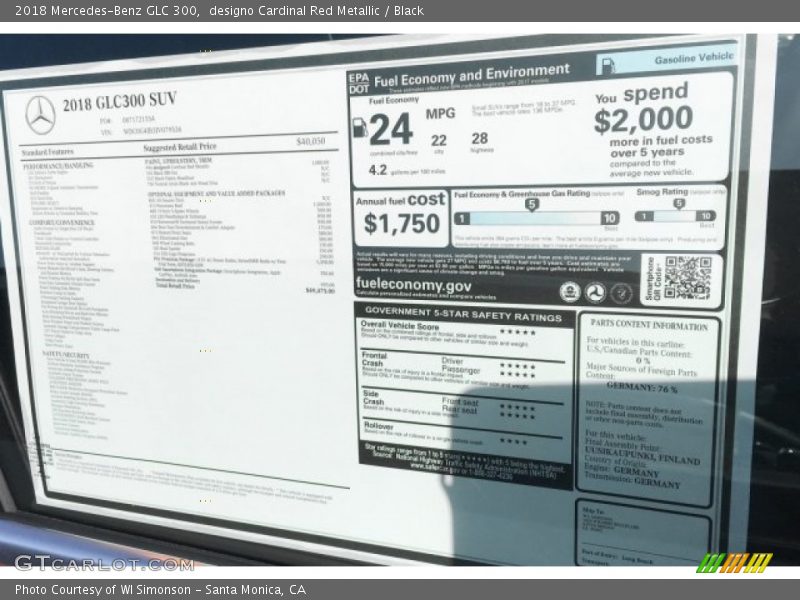
Task: Click the 24 combined MPG figure
Action: (391, 130)
